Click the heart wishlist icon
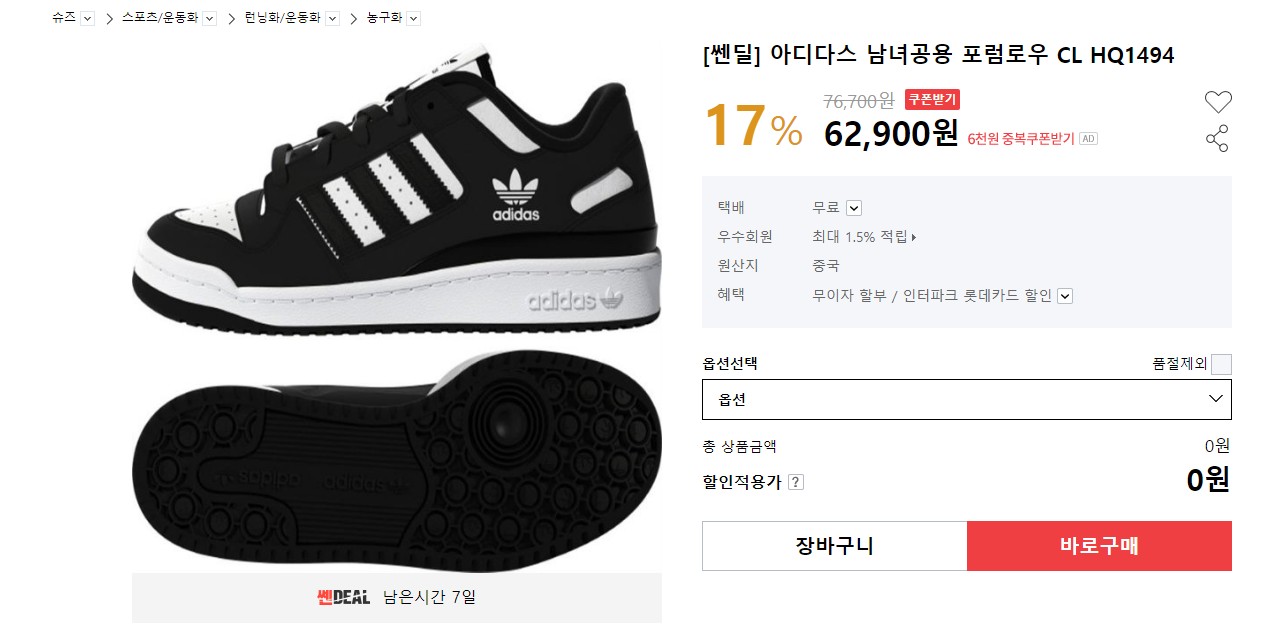1263x624 pixels. tap(1217, 101)
